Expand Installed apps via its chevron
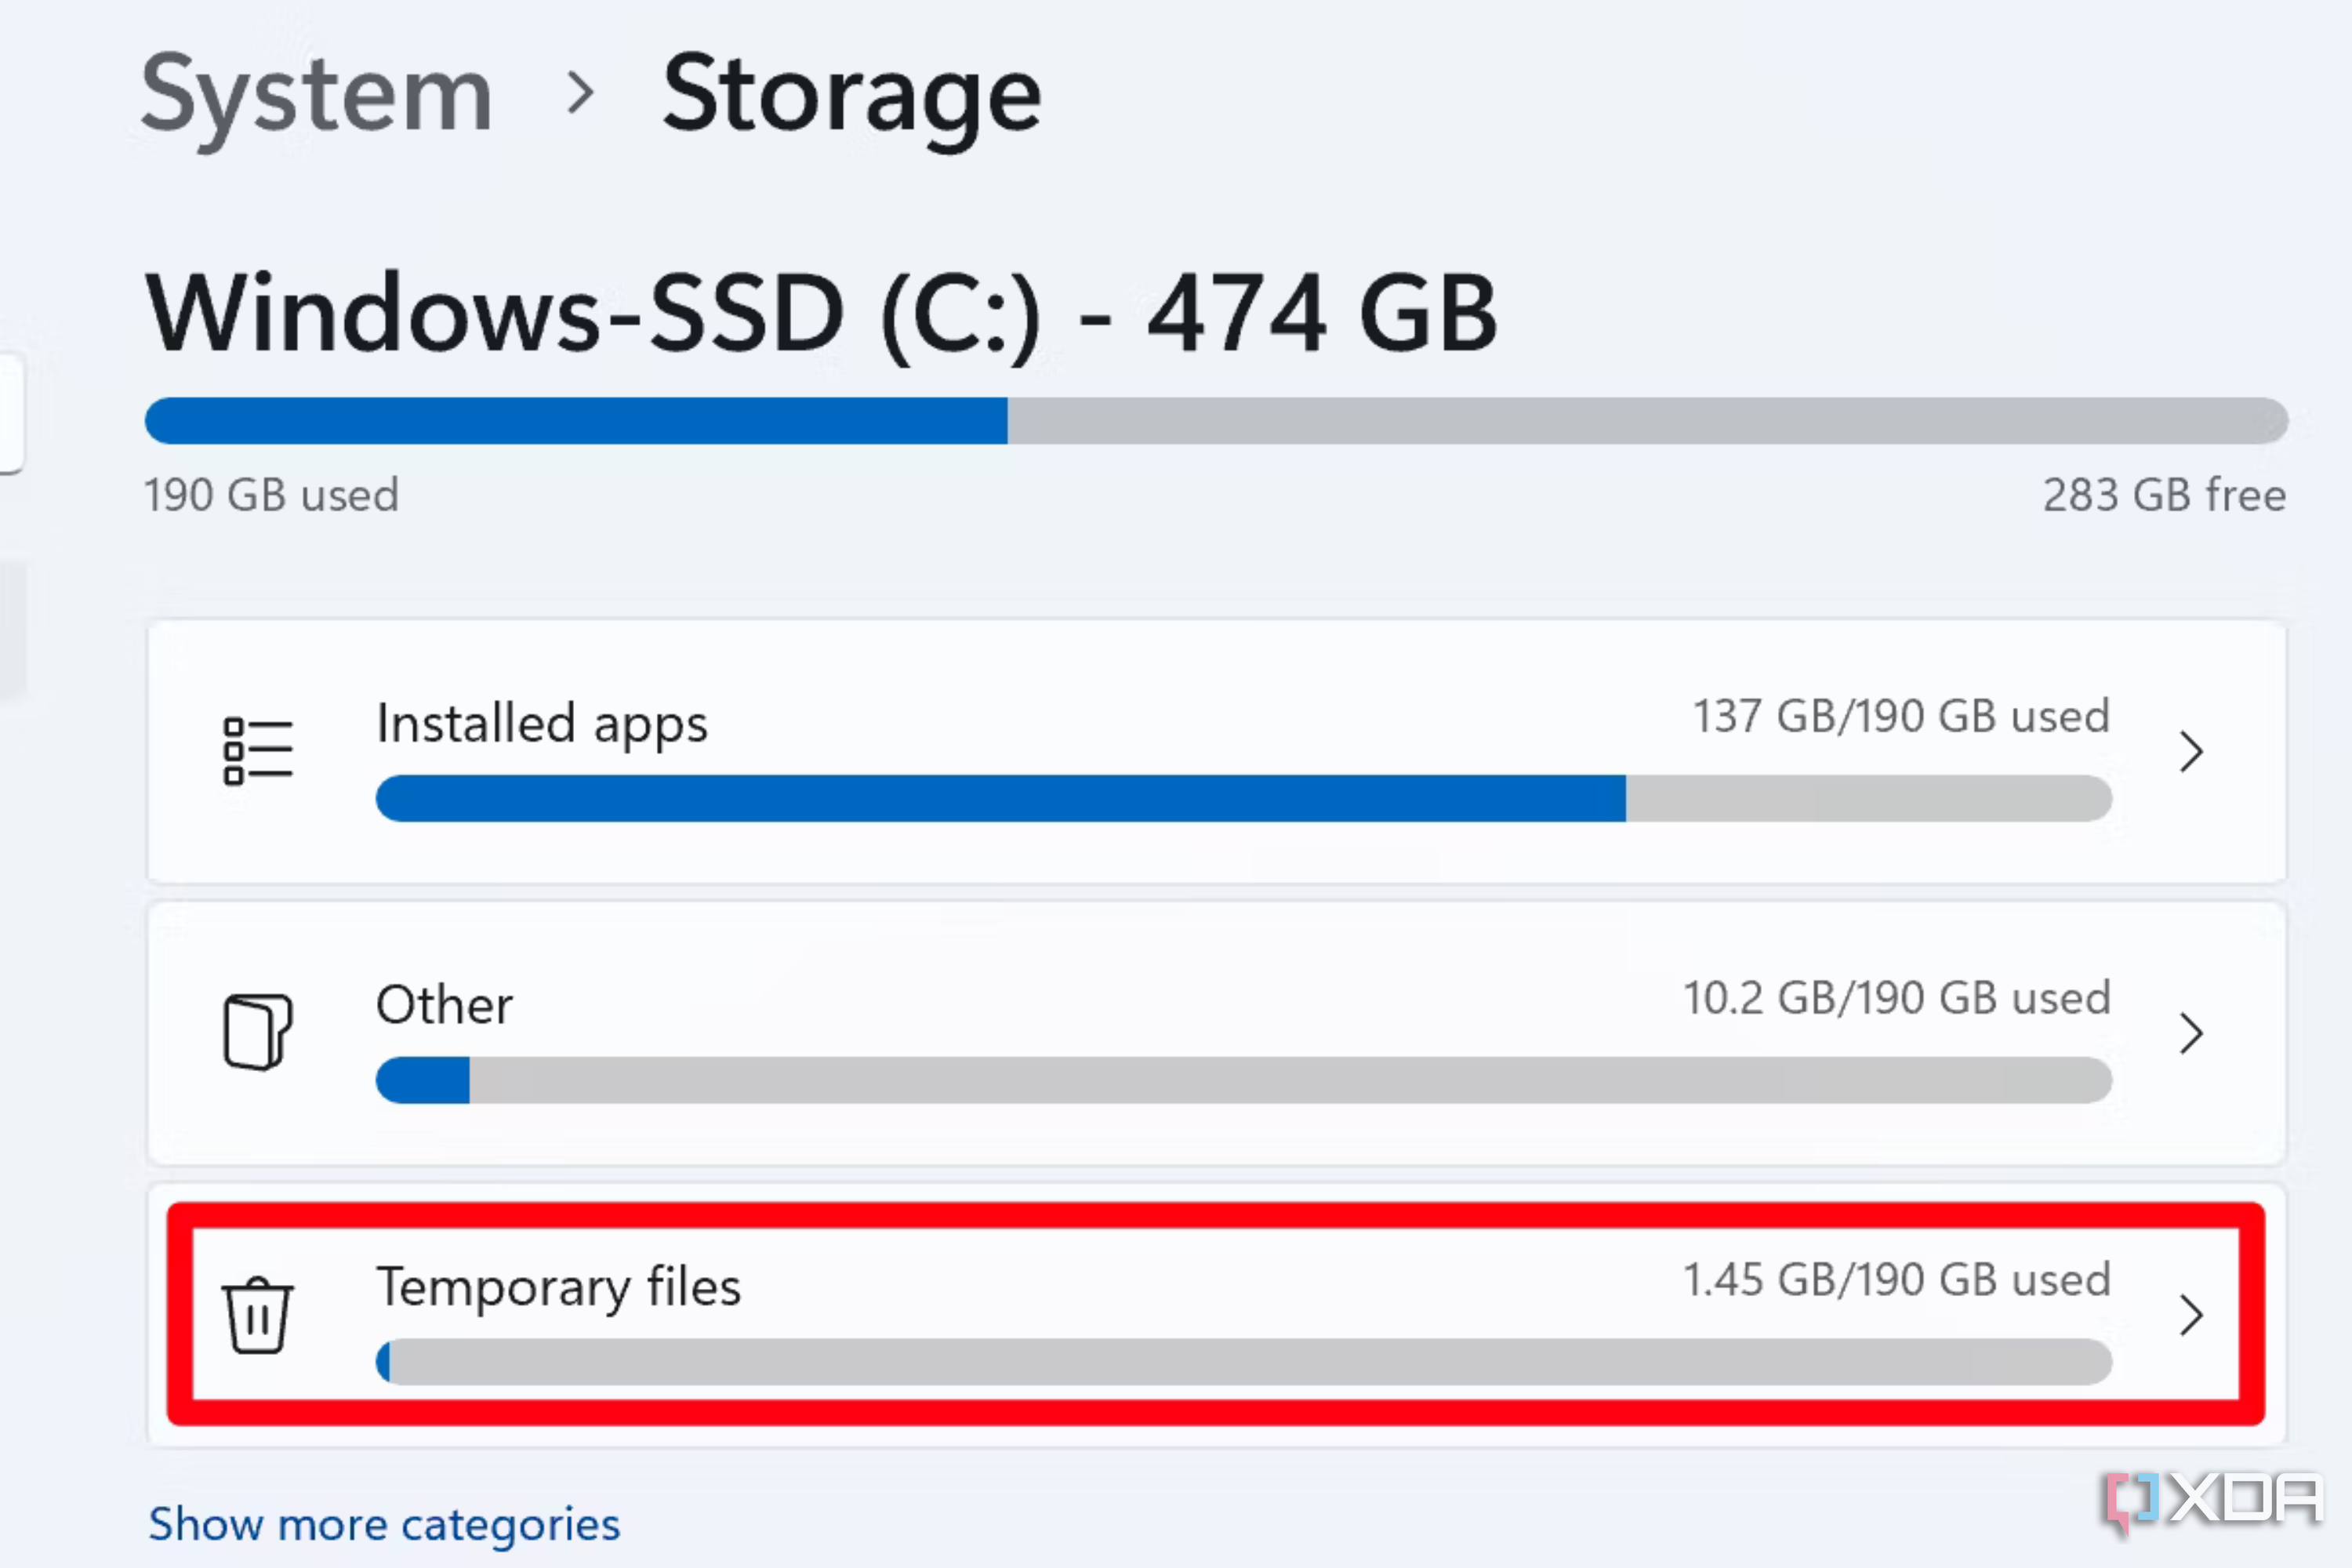 (2193, 752)
